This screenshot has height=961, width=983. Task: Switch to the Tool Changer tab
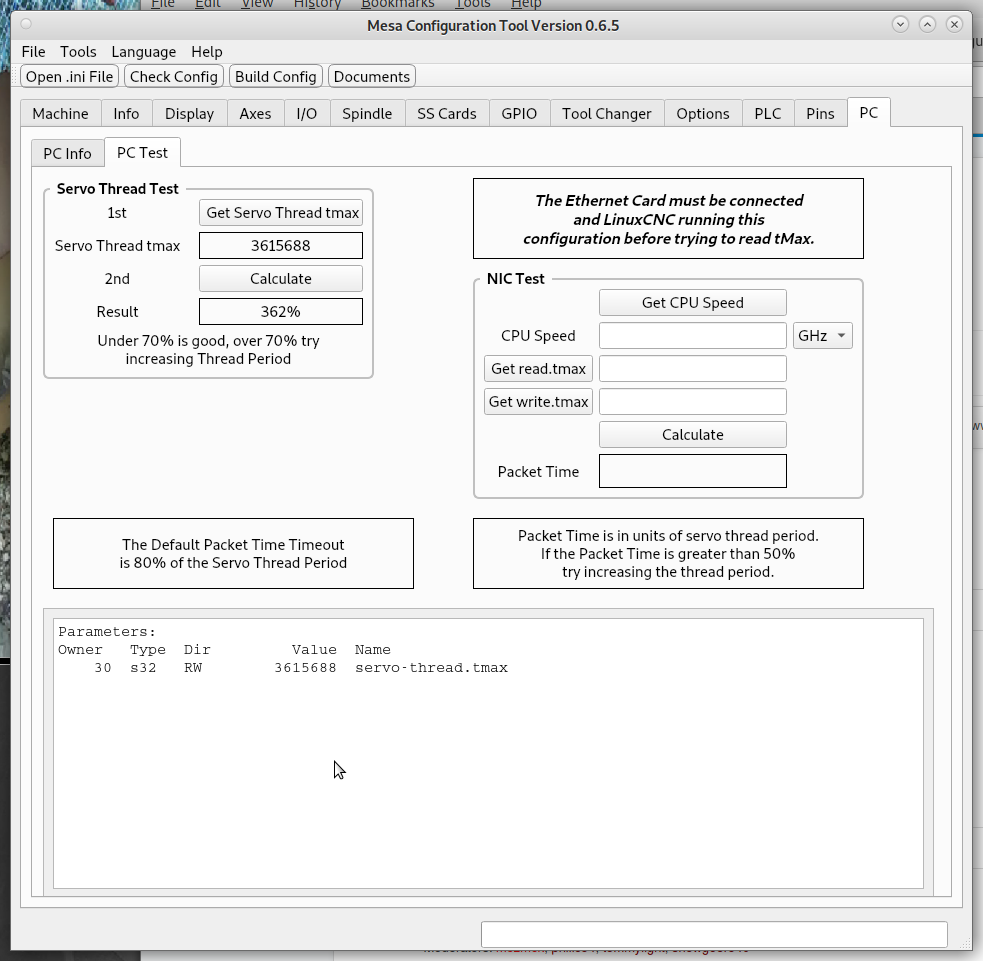(x=606, y=113)
